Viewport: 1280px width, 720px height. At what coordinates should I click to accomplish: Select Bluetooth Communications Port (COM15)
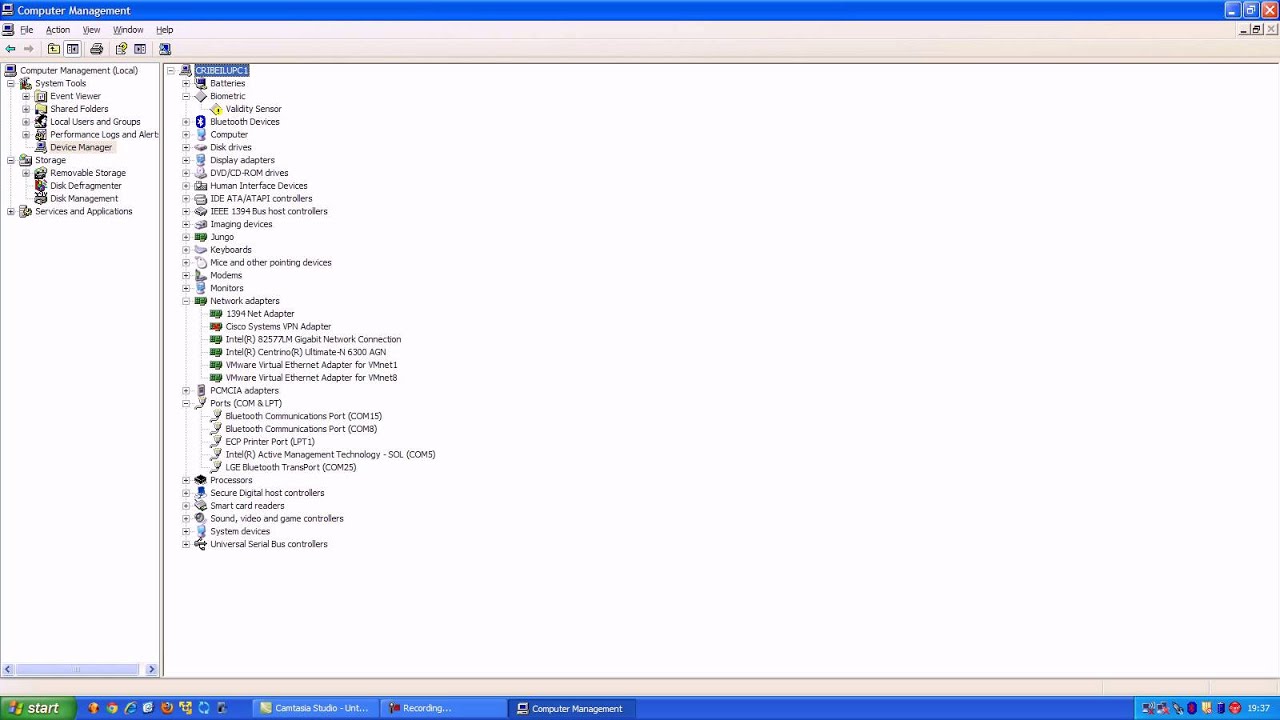click(304, 416)
